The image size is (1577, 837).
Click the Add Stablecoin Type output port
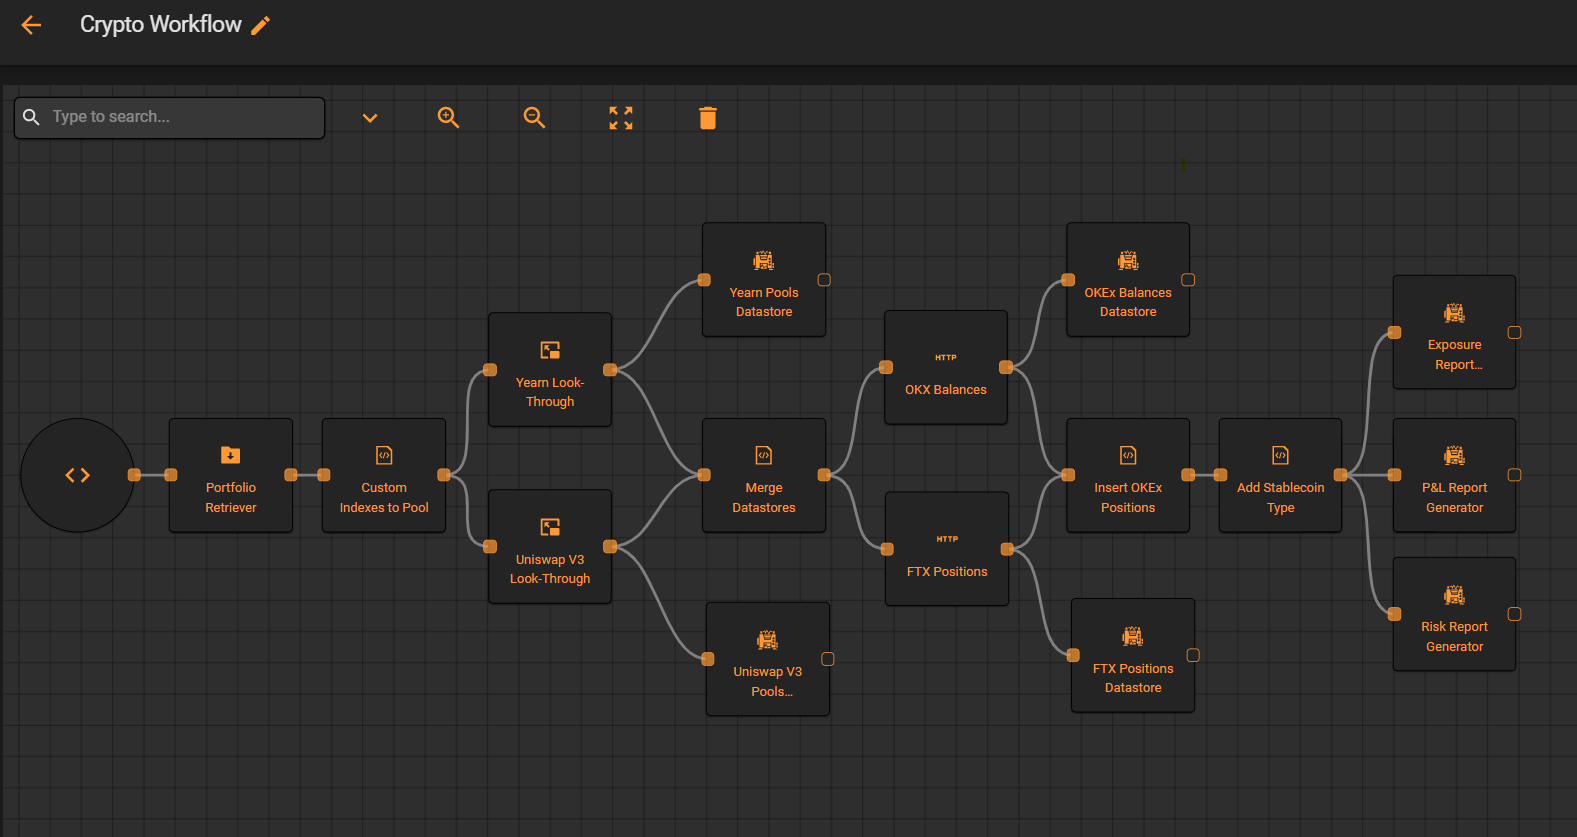click(x=1340, y=475)
